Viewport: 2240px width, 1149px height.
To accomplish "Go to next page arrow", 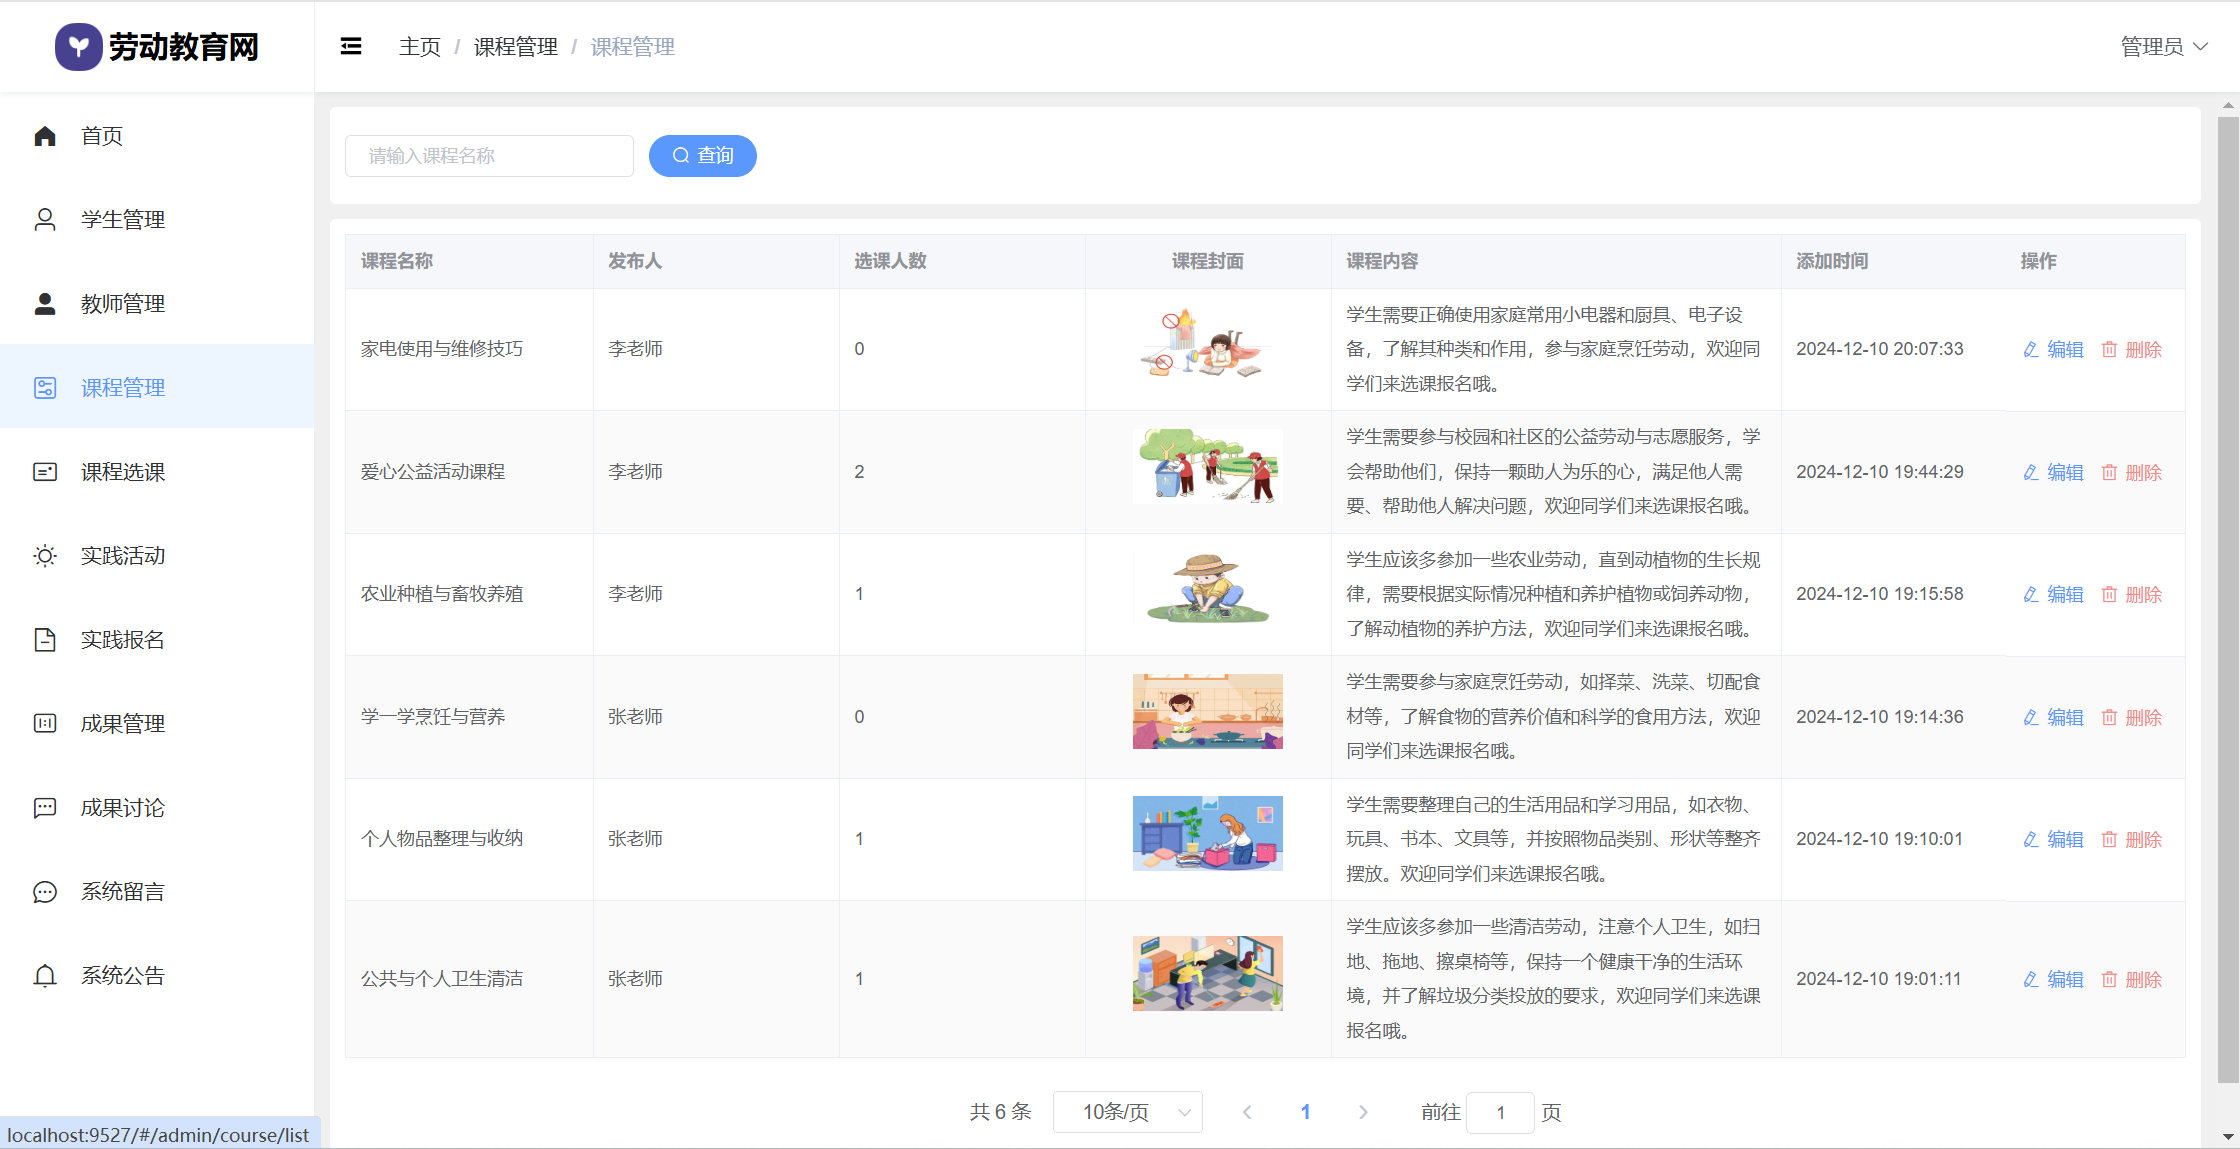I will tap(1363, 1112).
